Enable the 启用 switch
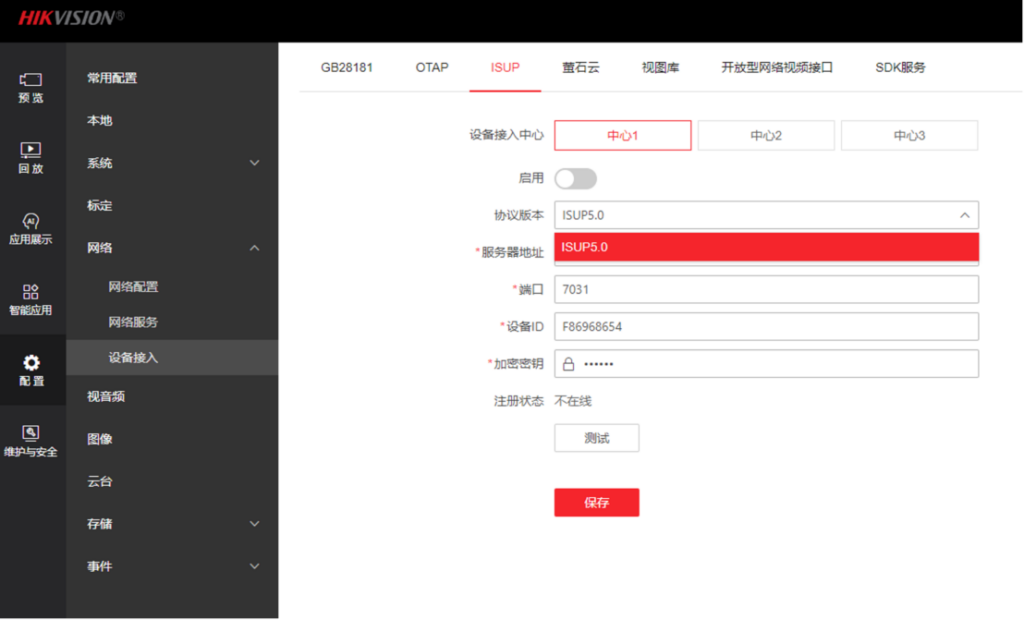 click(575, 178)
